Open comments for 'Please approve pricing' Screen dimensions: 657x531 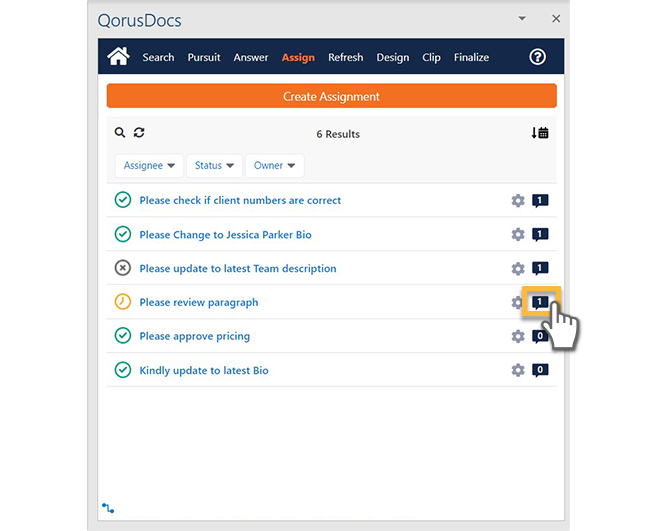tap(540, 336)
